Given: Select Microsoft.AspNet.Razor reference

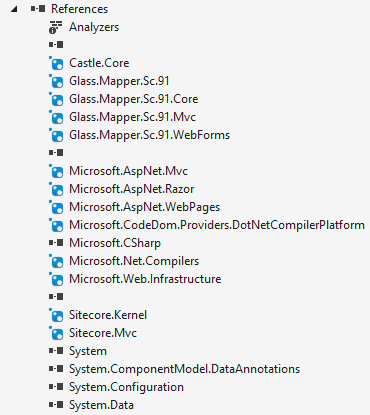Looking at the screenshot, I should [132, 189].
